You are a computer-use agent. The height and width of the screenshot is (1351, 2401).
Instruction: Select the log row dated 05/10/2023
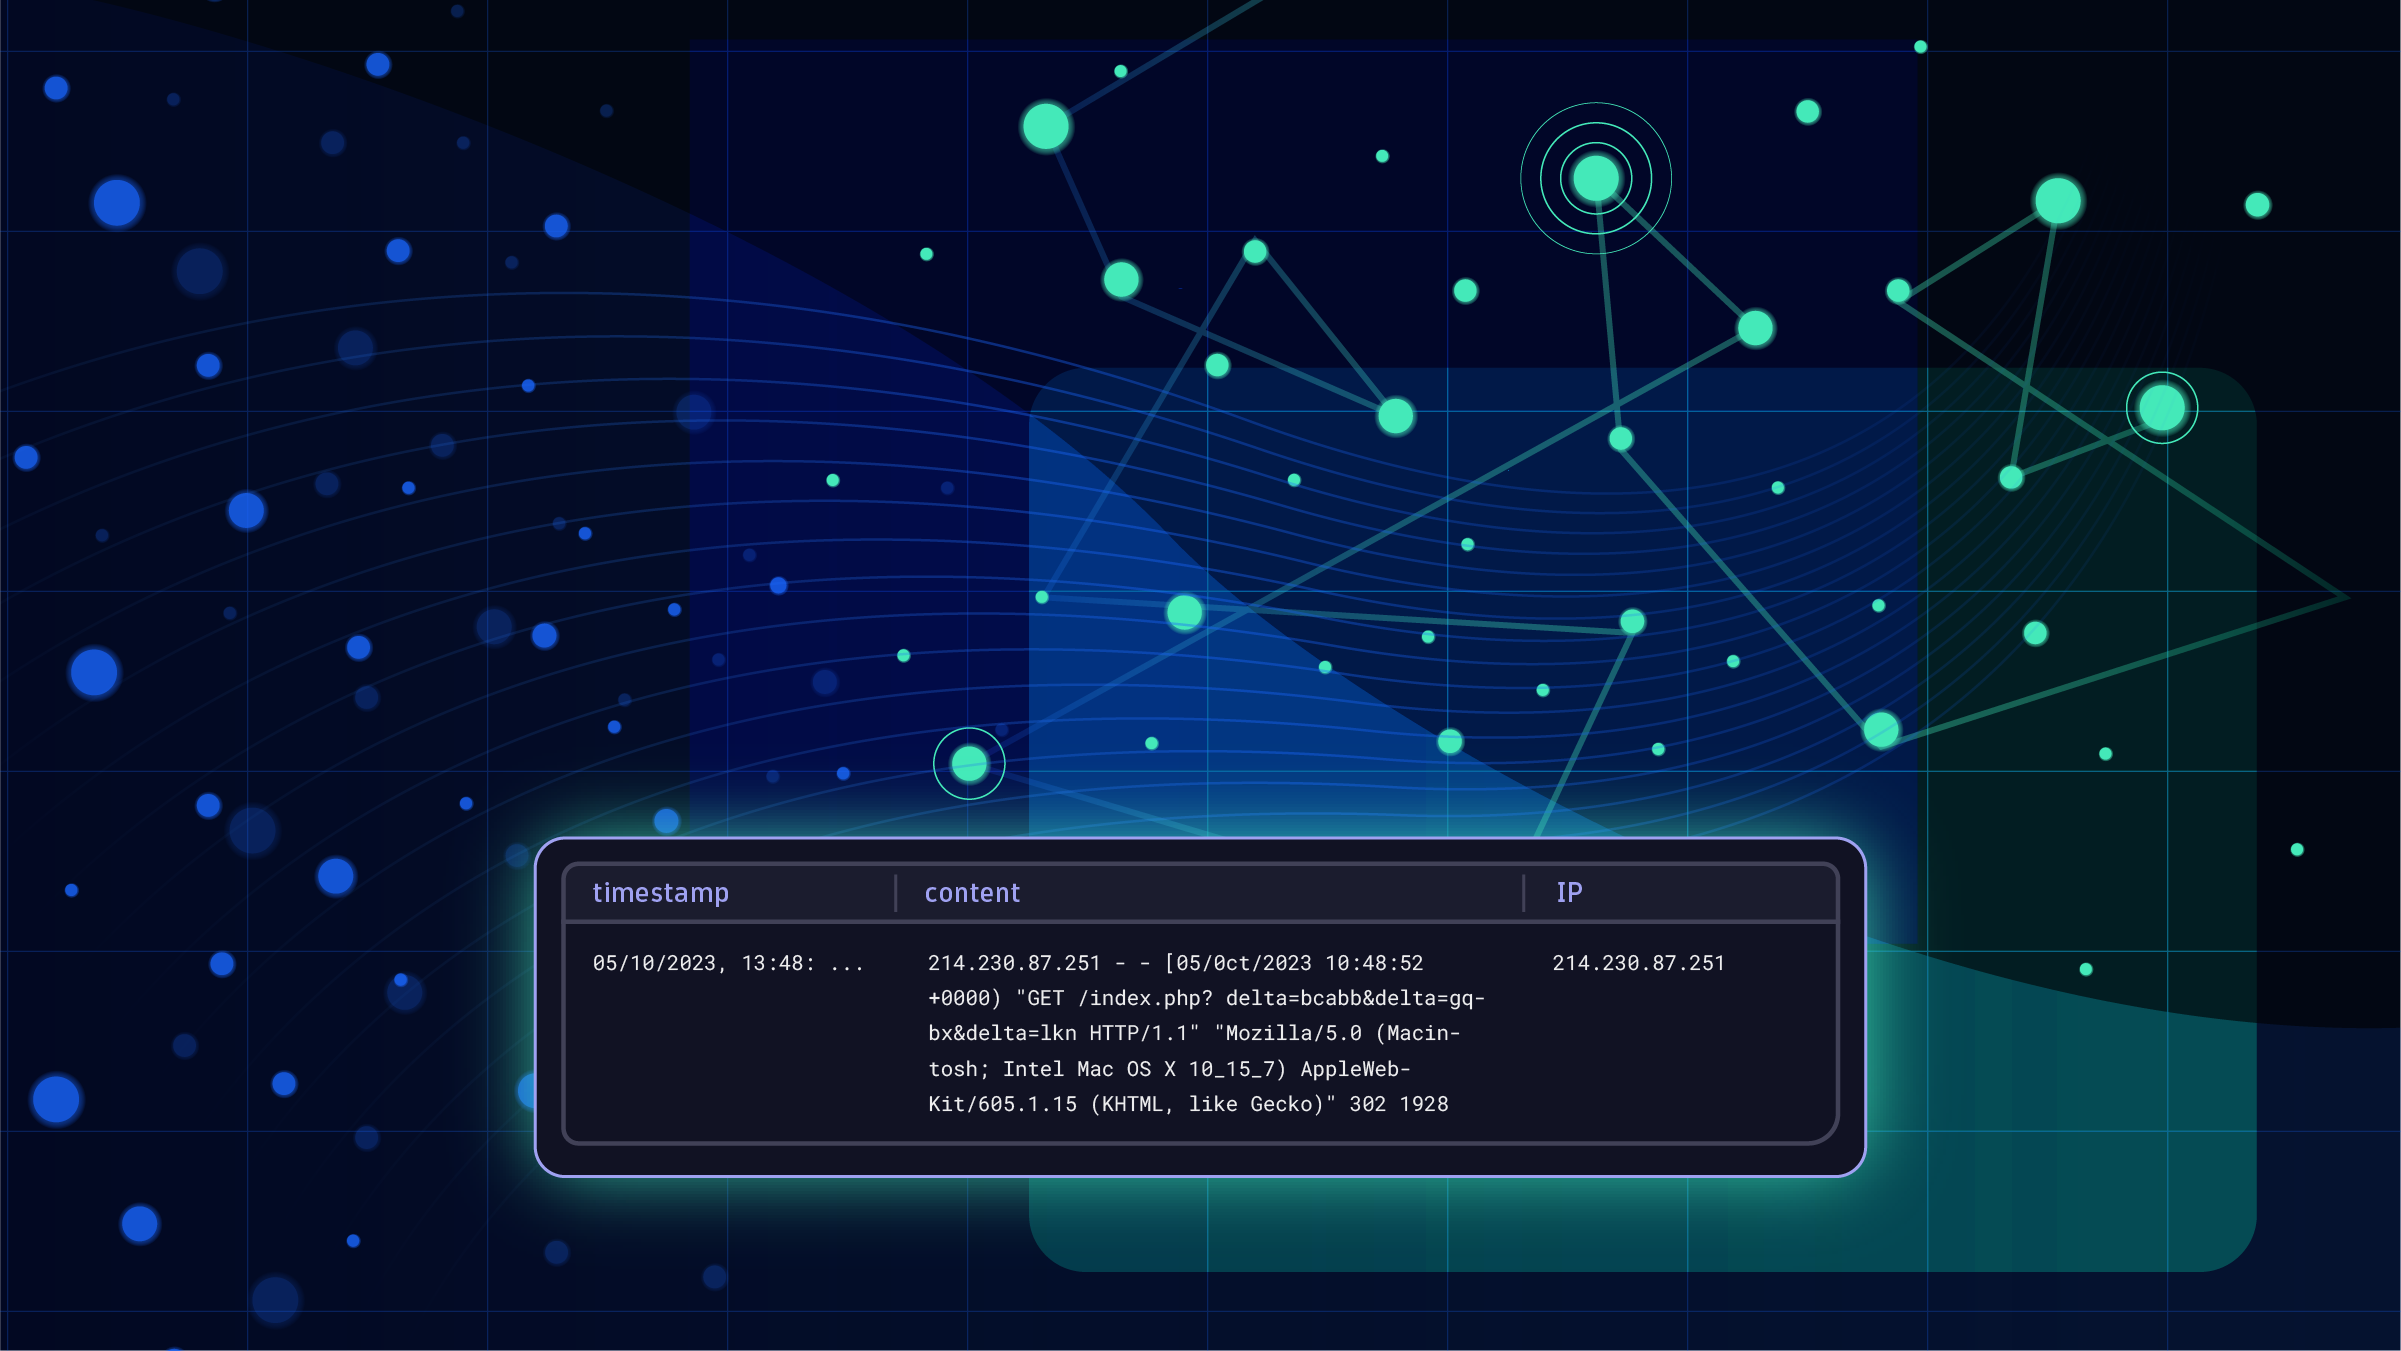pos(700,963)
